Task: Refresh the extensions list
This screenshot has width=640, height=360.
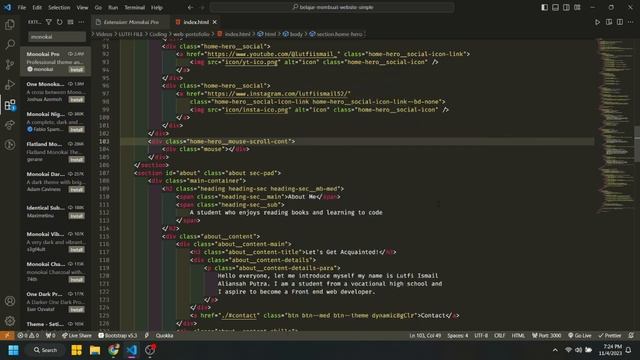Action: 60,22
